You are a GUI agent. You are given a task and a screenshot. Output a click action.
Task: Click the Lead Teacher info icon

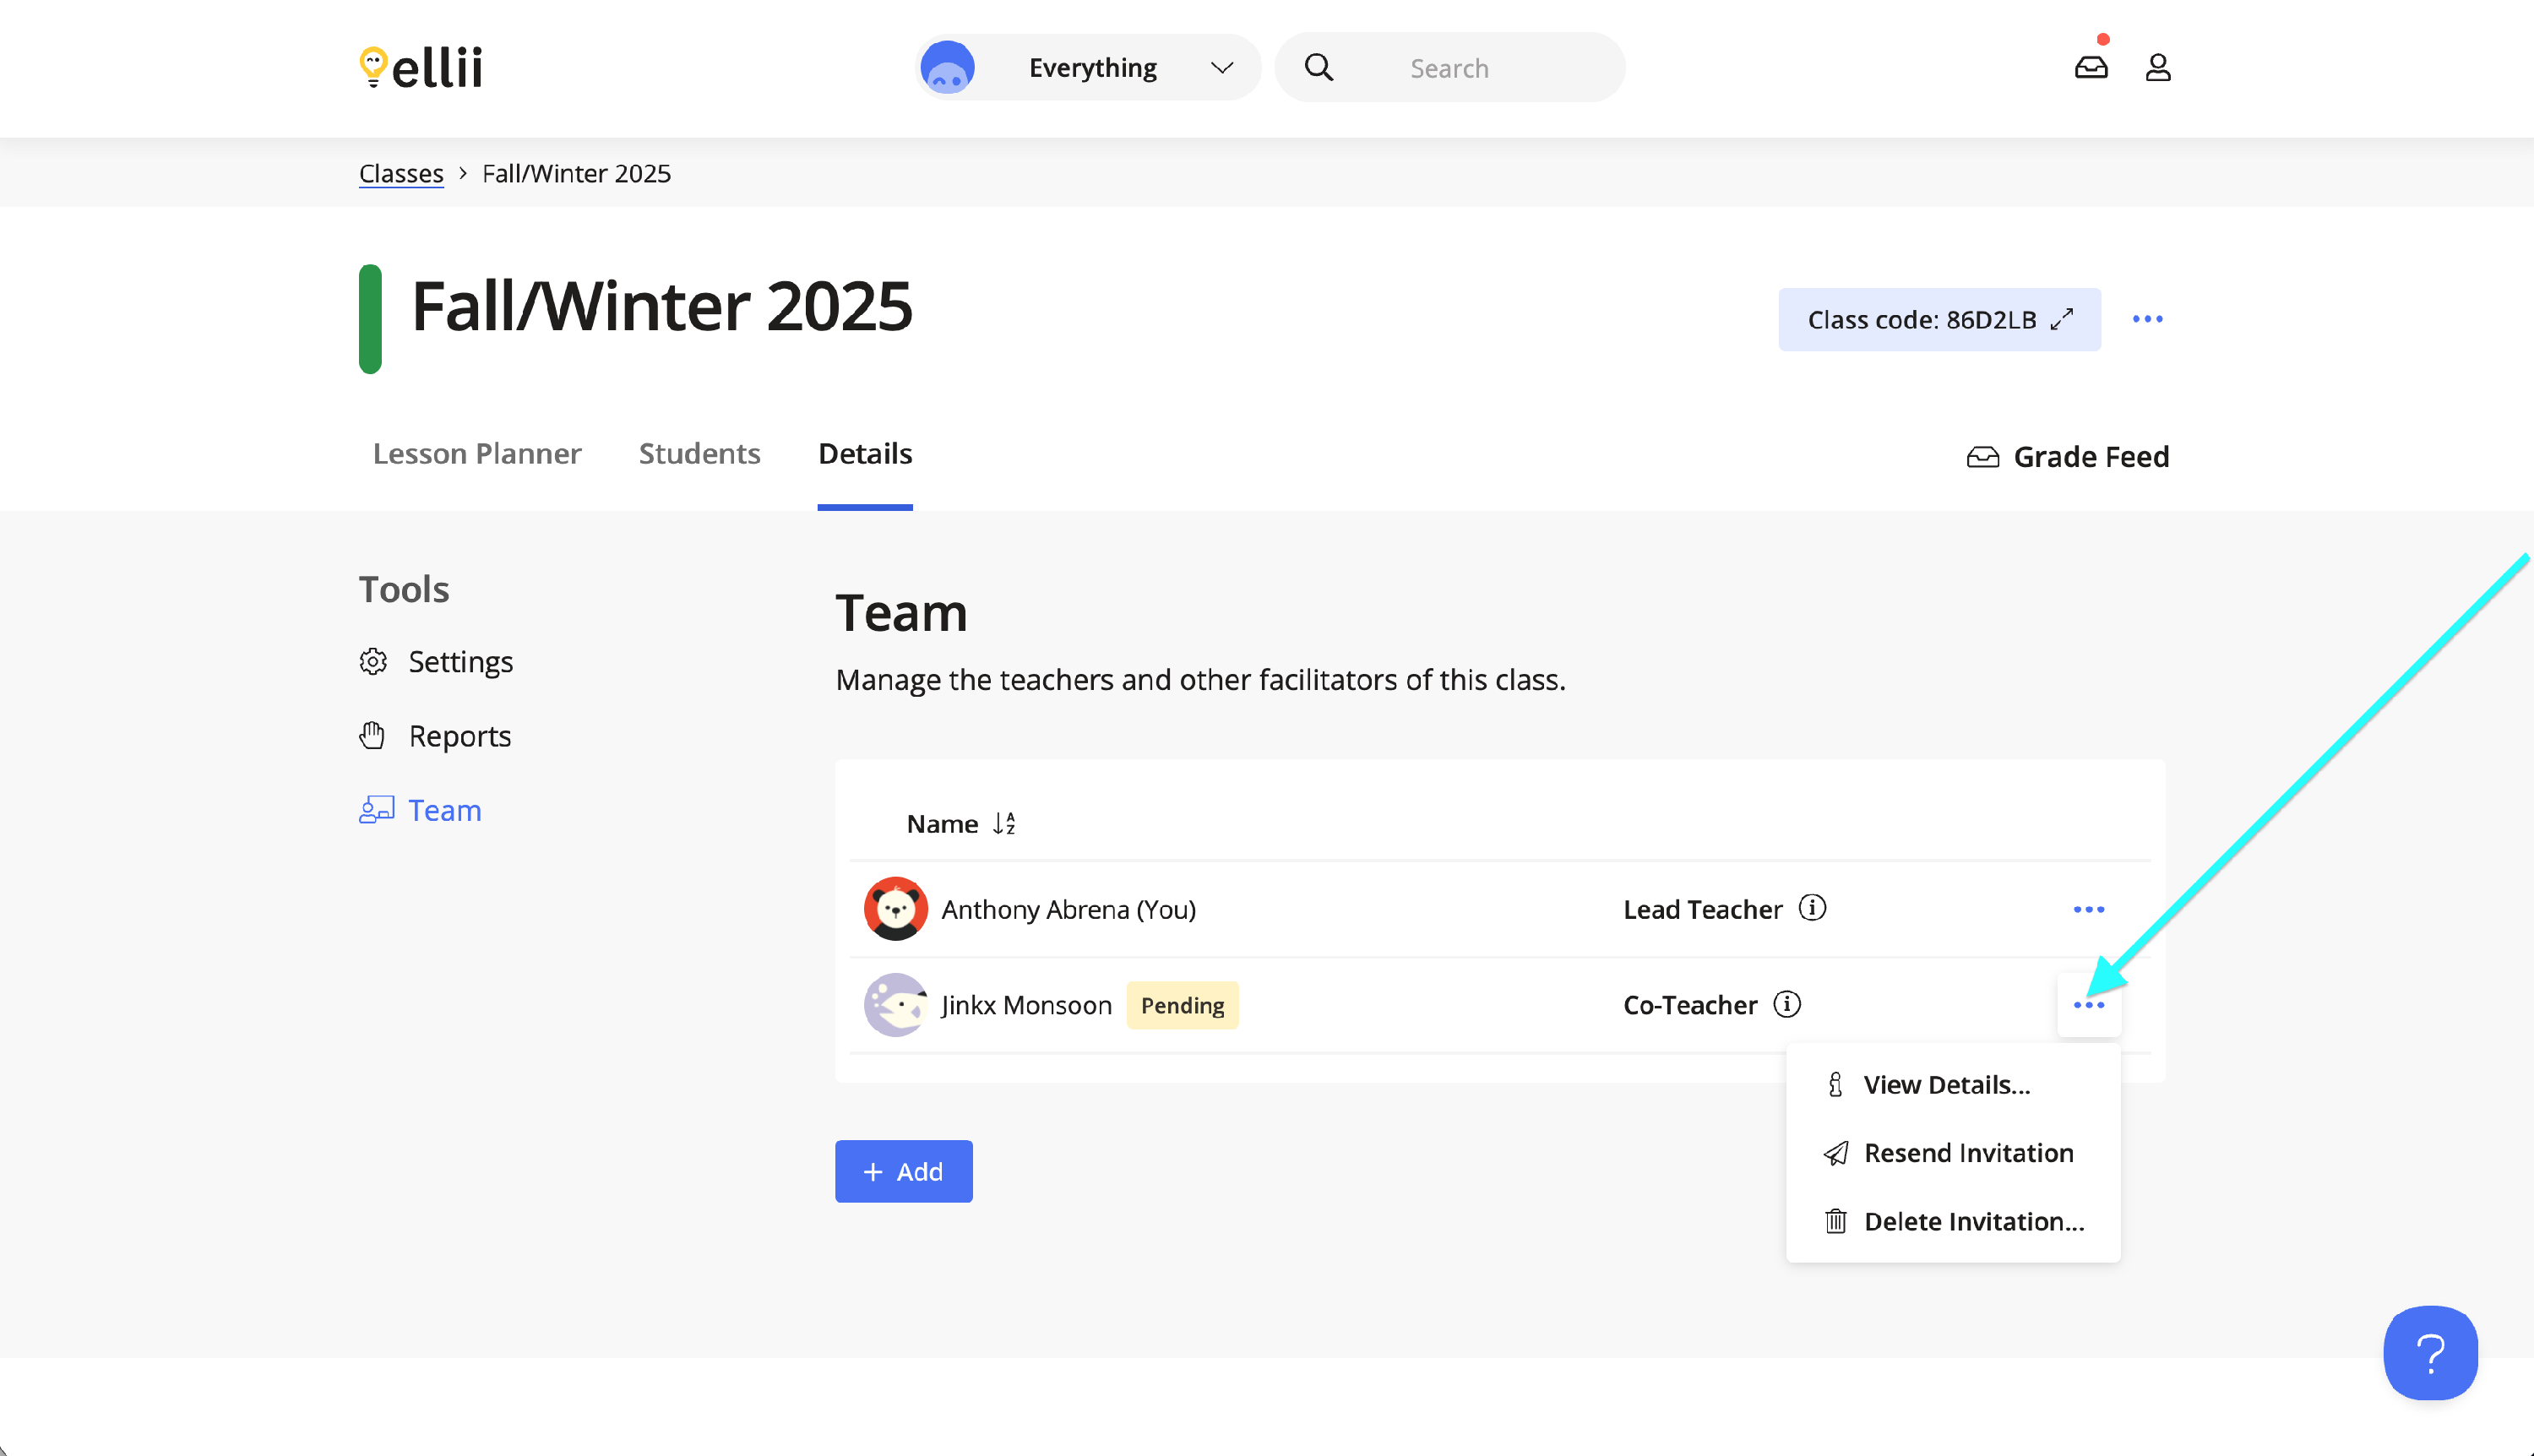1812,908
